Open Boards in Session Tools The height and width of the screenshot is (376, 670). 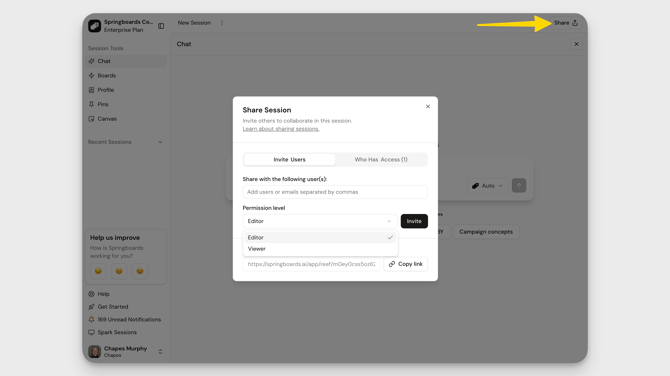pos(126,76)
